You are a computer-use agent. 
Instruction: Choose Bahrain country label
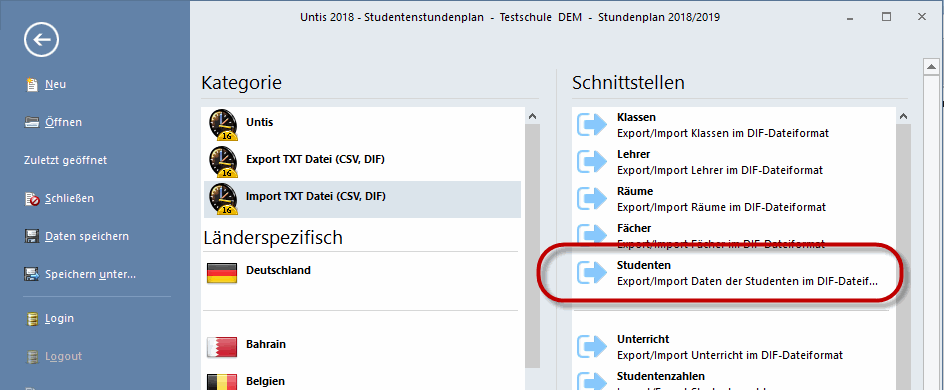pyautogui.click(x=266, y=345)
